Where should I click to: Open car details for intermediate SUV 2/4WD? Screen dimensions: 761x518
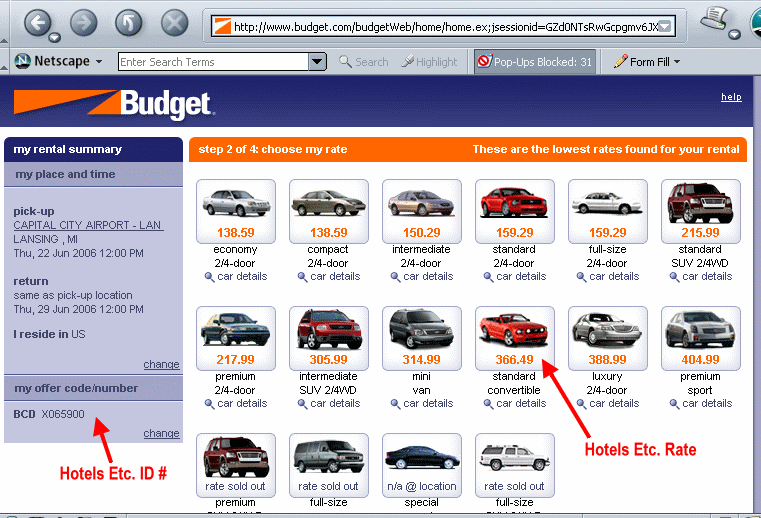pyautogui.click(x=329, y=403)
